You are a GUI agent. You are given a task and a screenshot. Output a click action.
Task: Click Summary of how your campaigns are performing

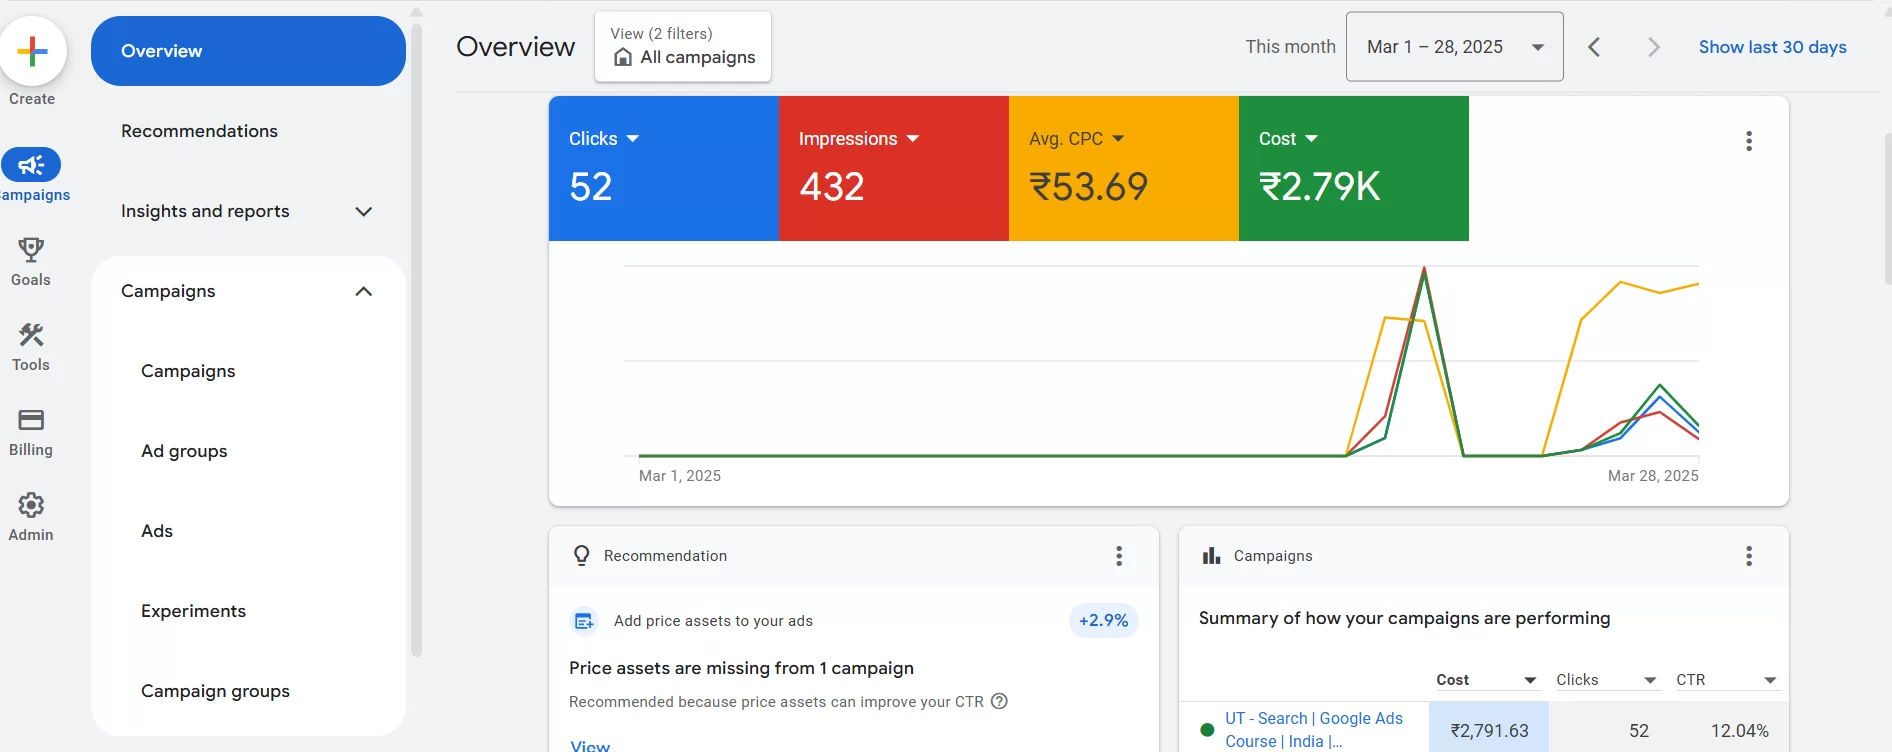click(x=1404, y=618)
